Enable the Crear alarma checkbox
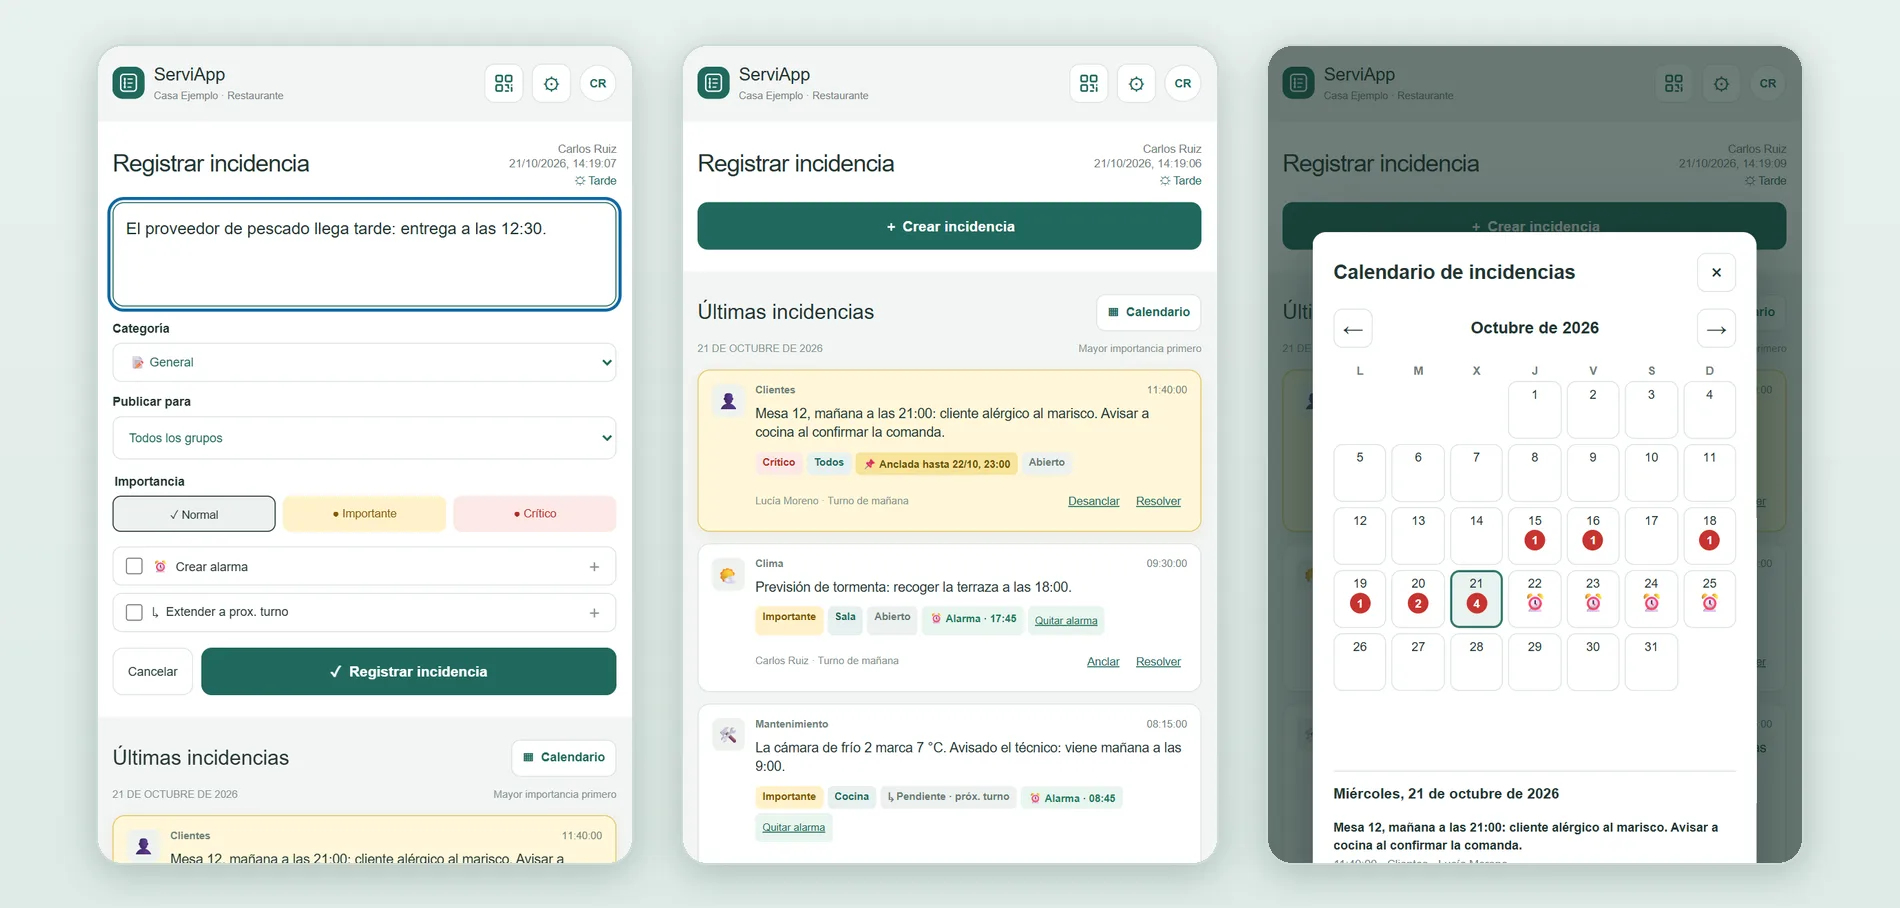 point(134,566)
